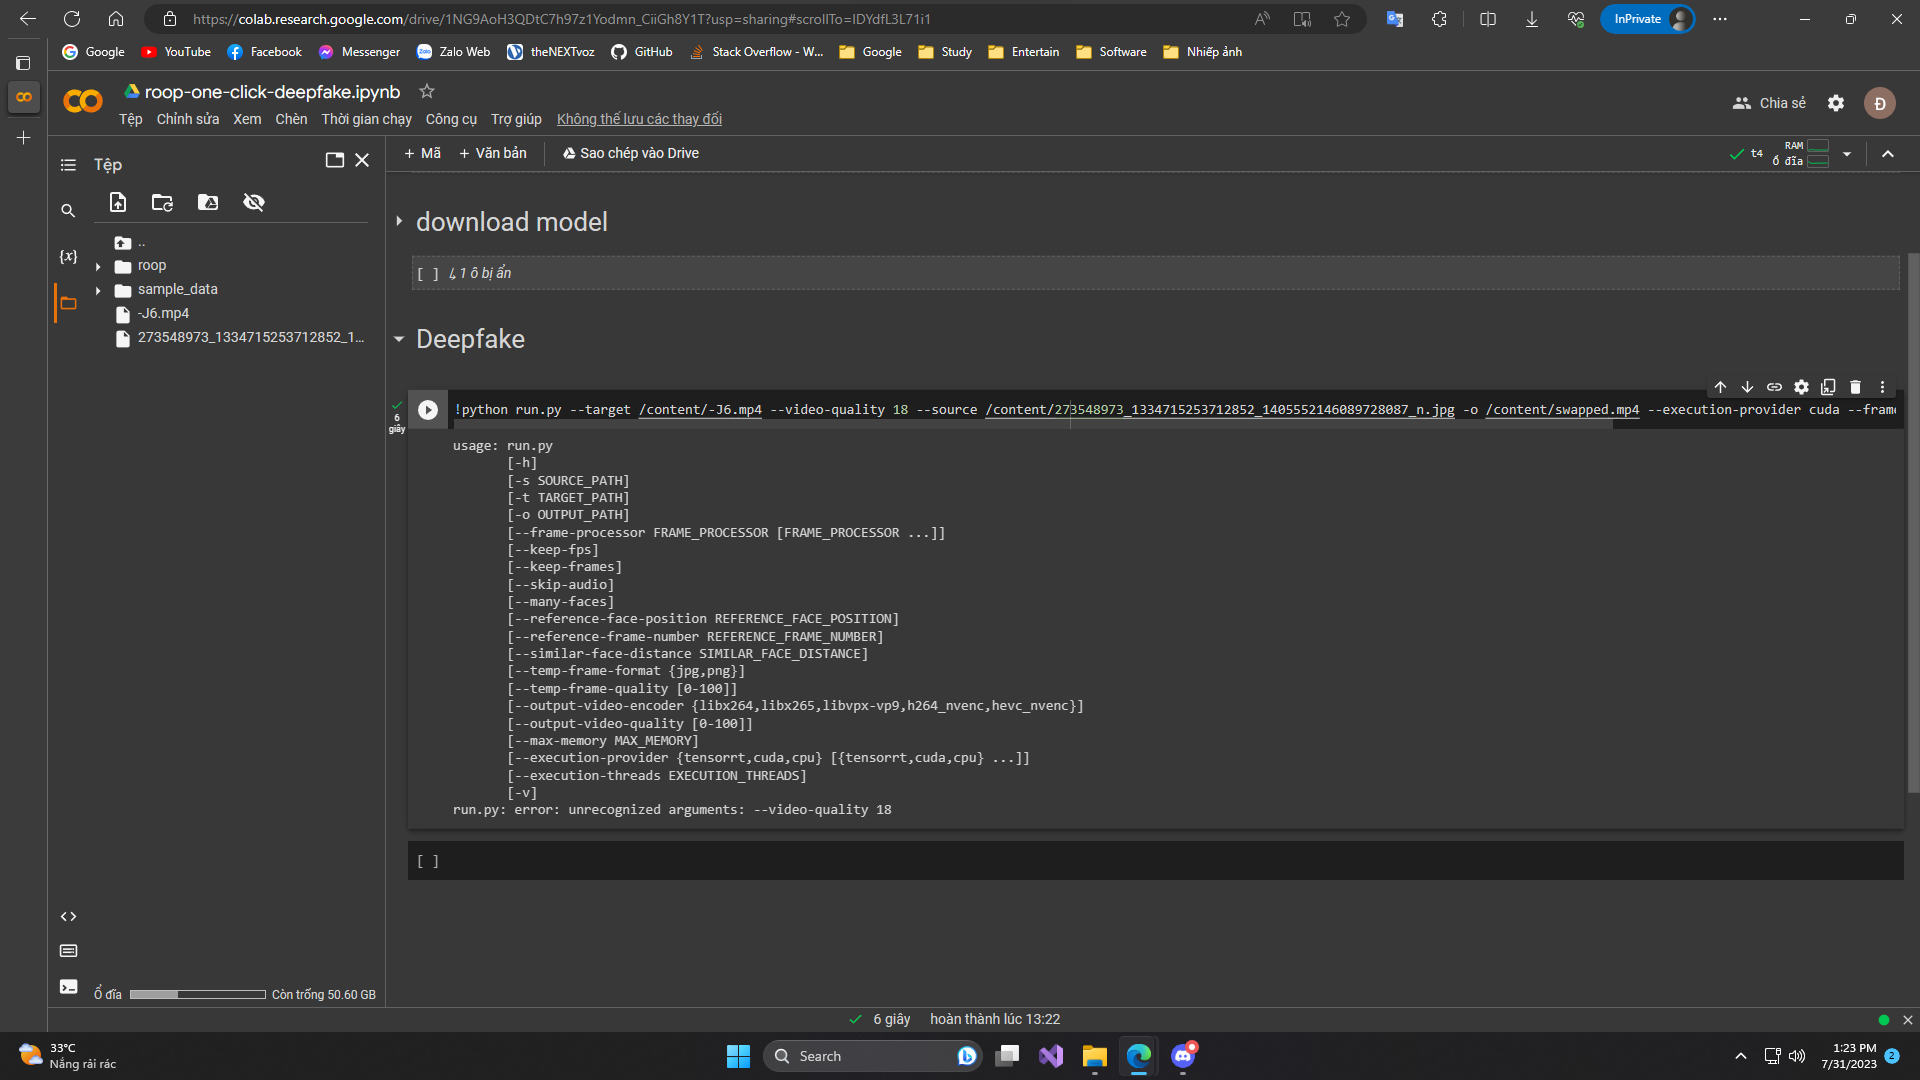This screenshot has height=1080, width=1920.
Task: Mount Google Drive icon
Action: click(208, 203)
